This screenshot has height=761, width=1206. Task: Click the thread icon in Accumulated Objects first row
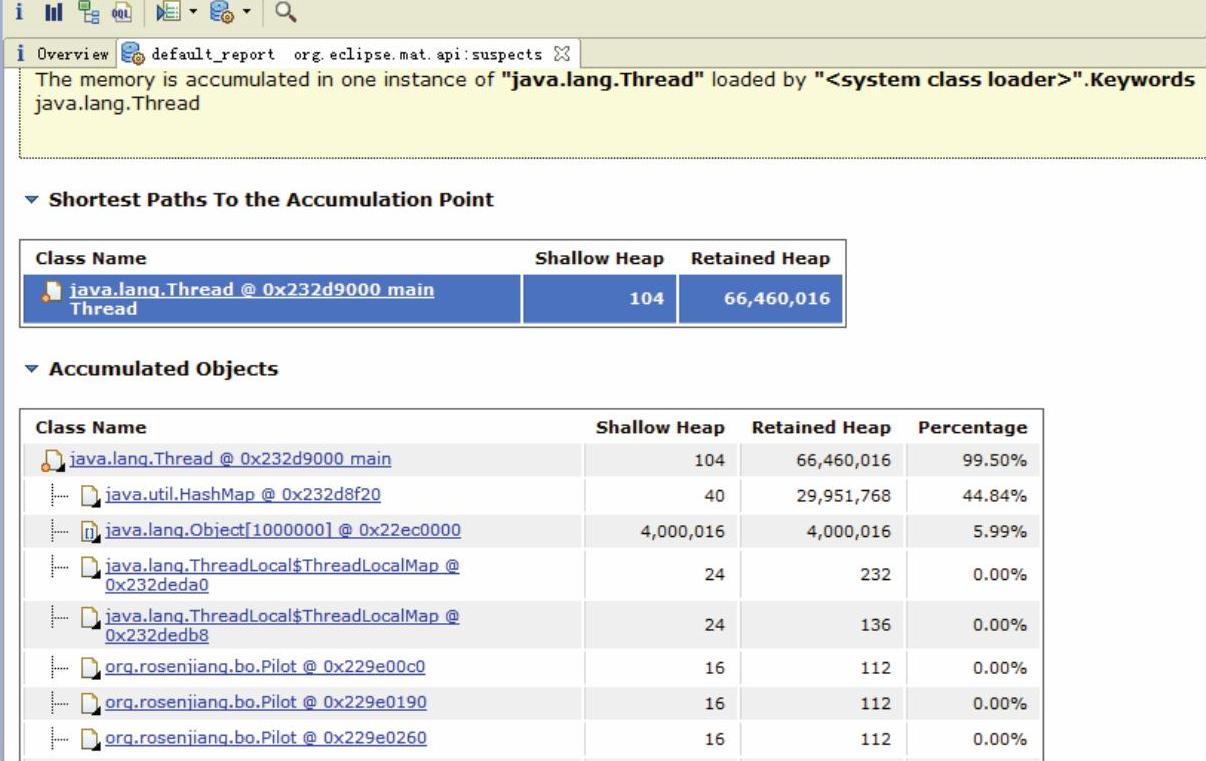click(52, 461)
